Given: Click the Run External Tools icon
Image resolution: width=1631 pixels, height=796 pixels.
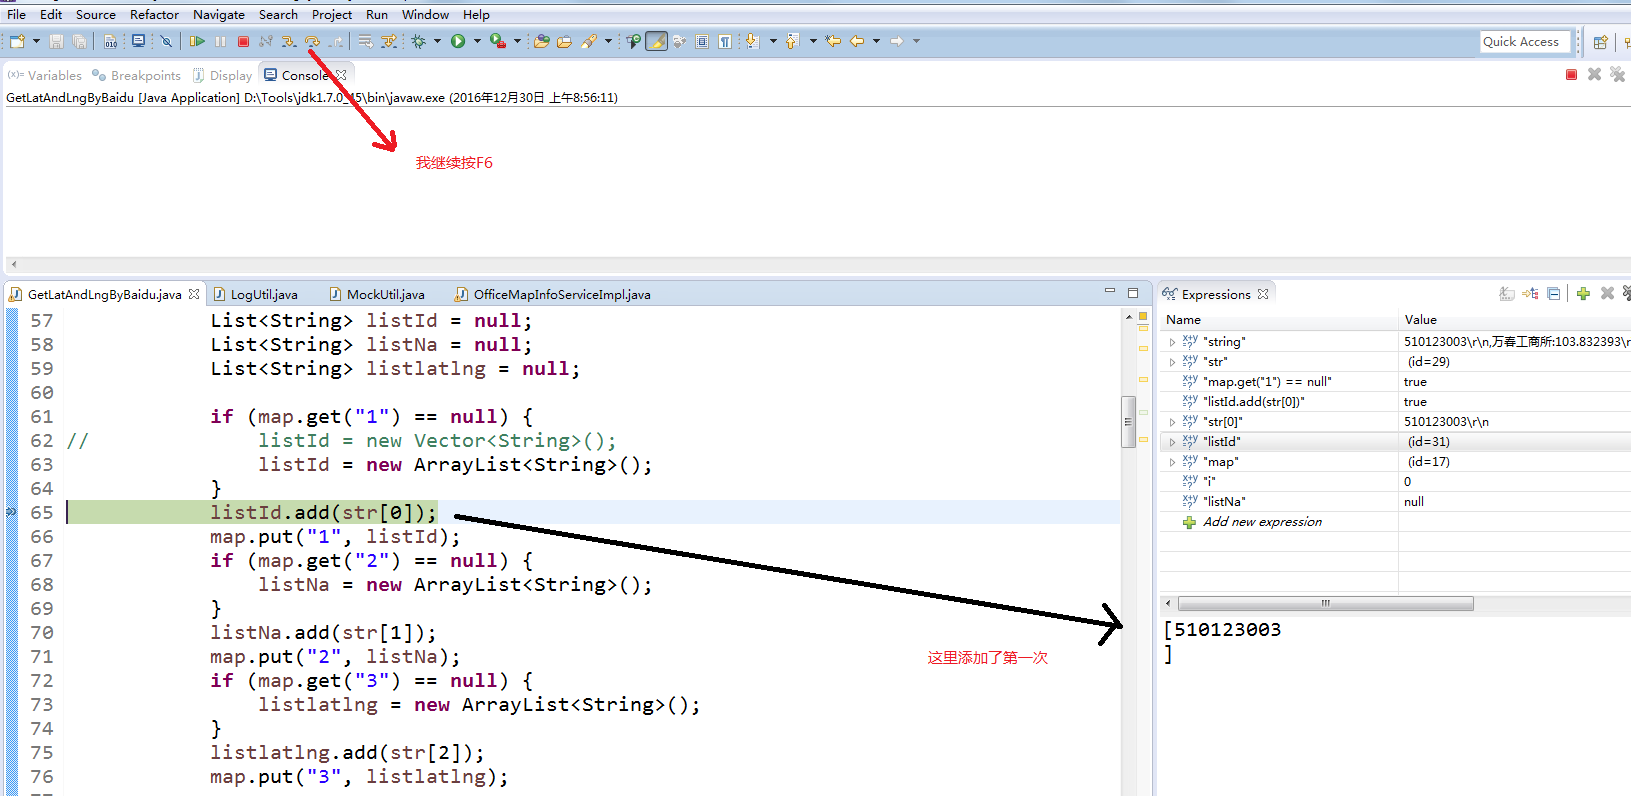Looking at the screenshot, I should pos(497,41).
